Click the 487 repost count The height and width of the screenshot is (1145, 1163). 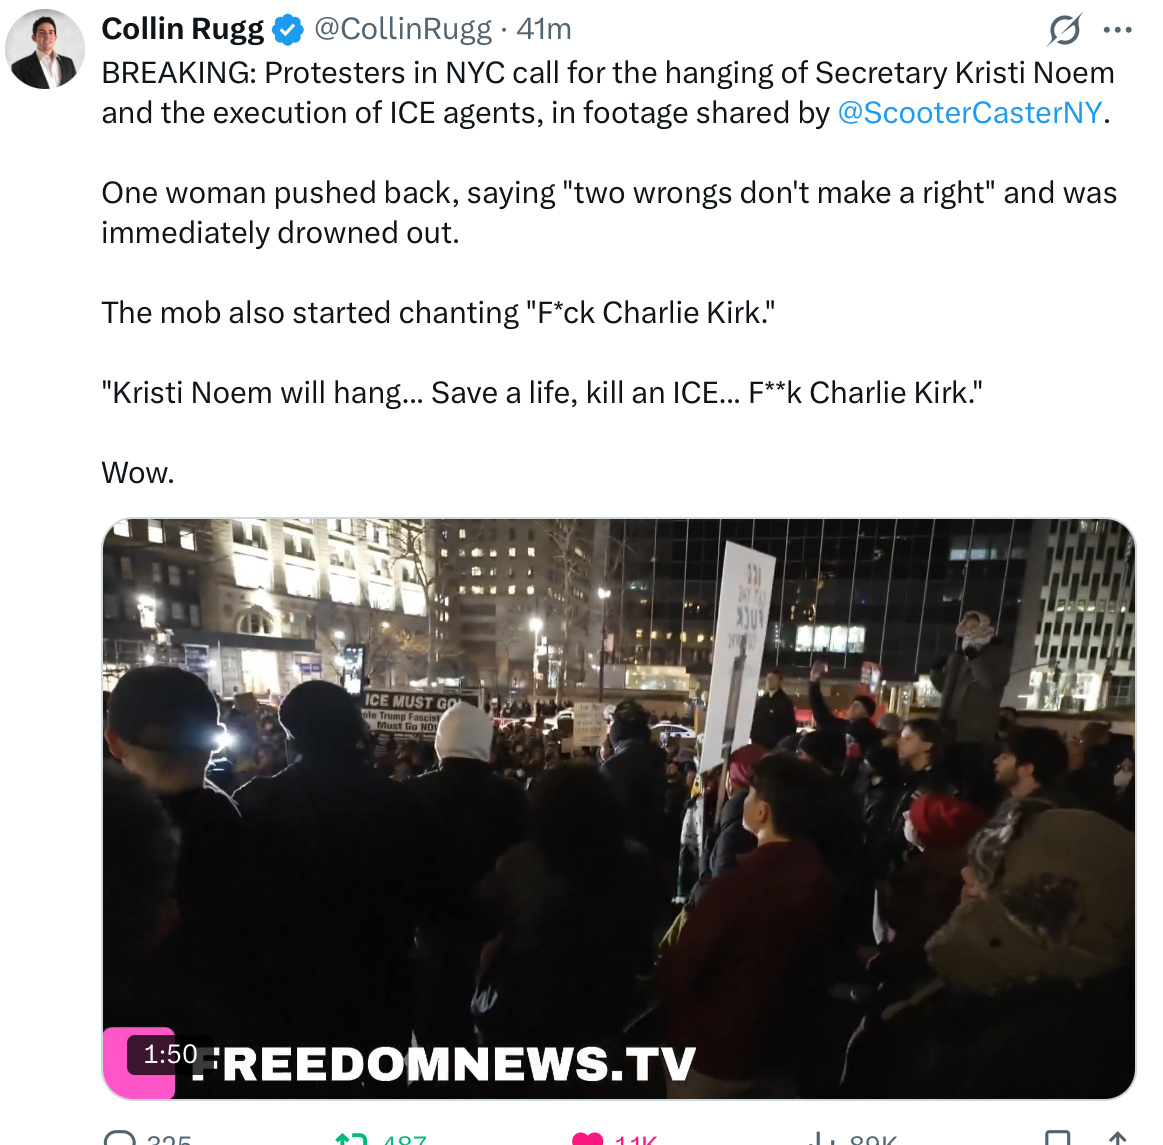(404, 1139)
